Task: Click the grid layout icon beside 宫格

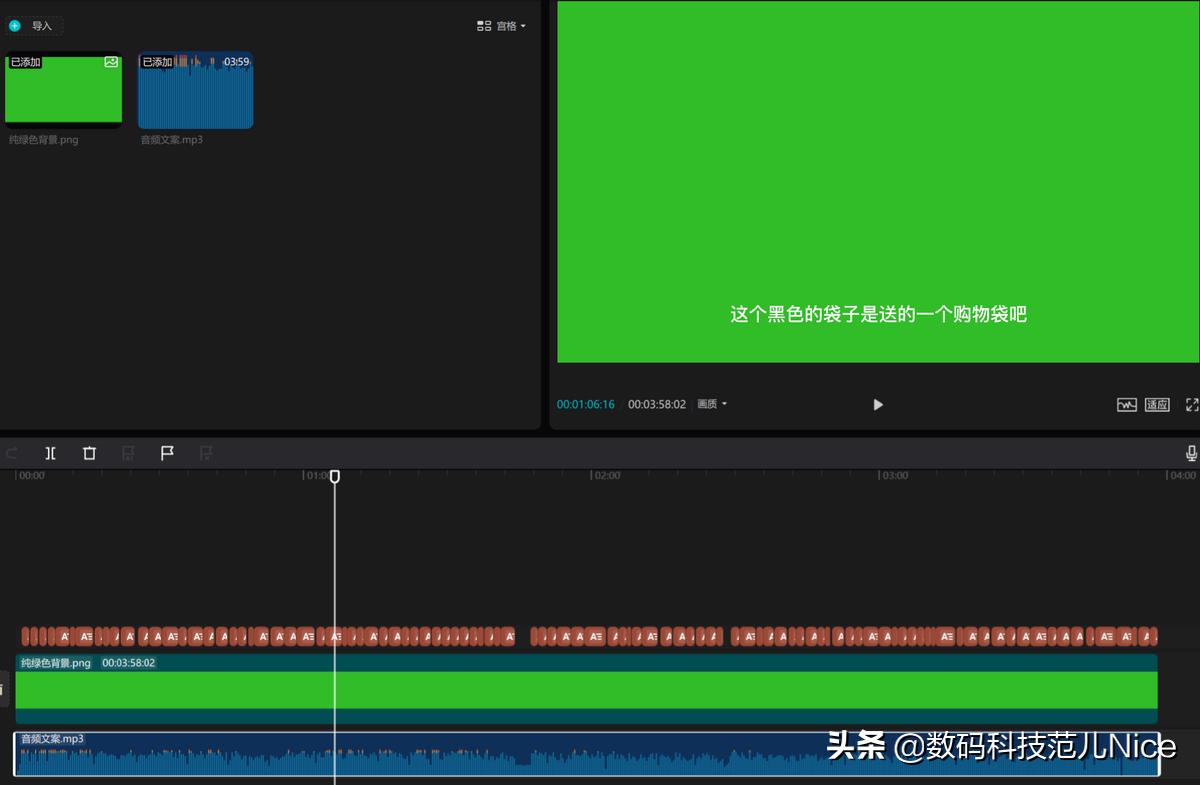Action: [x=484, y=25]
